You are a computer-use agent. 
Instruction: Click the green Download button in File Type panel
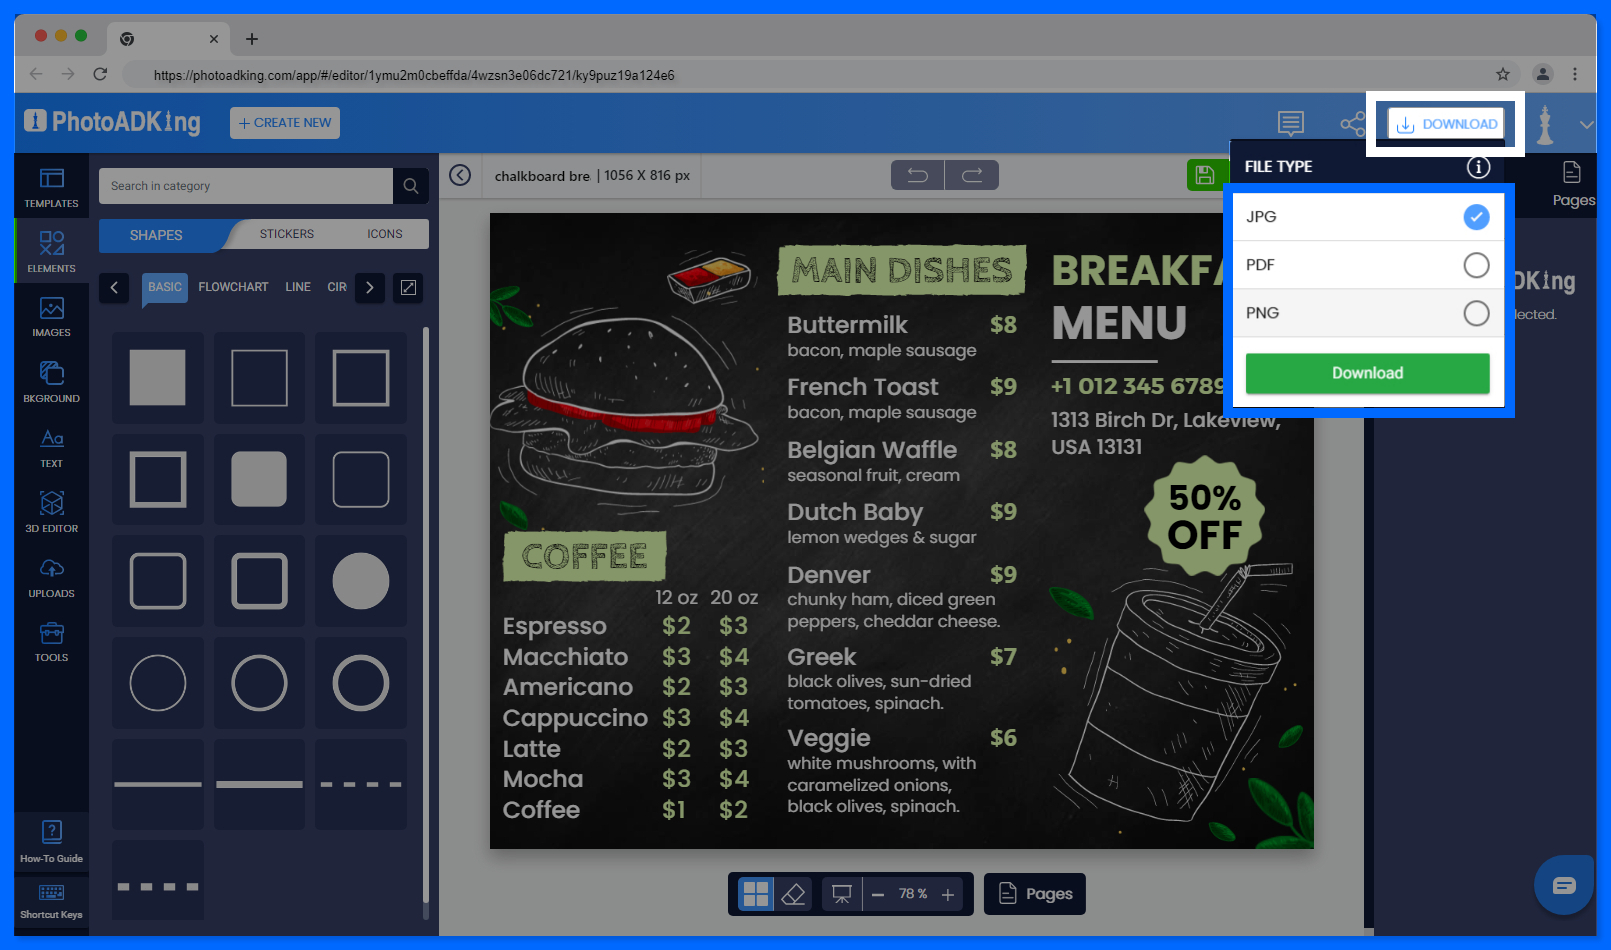pos(1367,373)
